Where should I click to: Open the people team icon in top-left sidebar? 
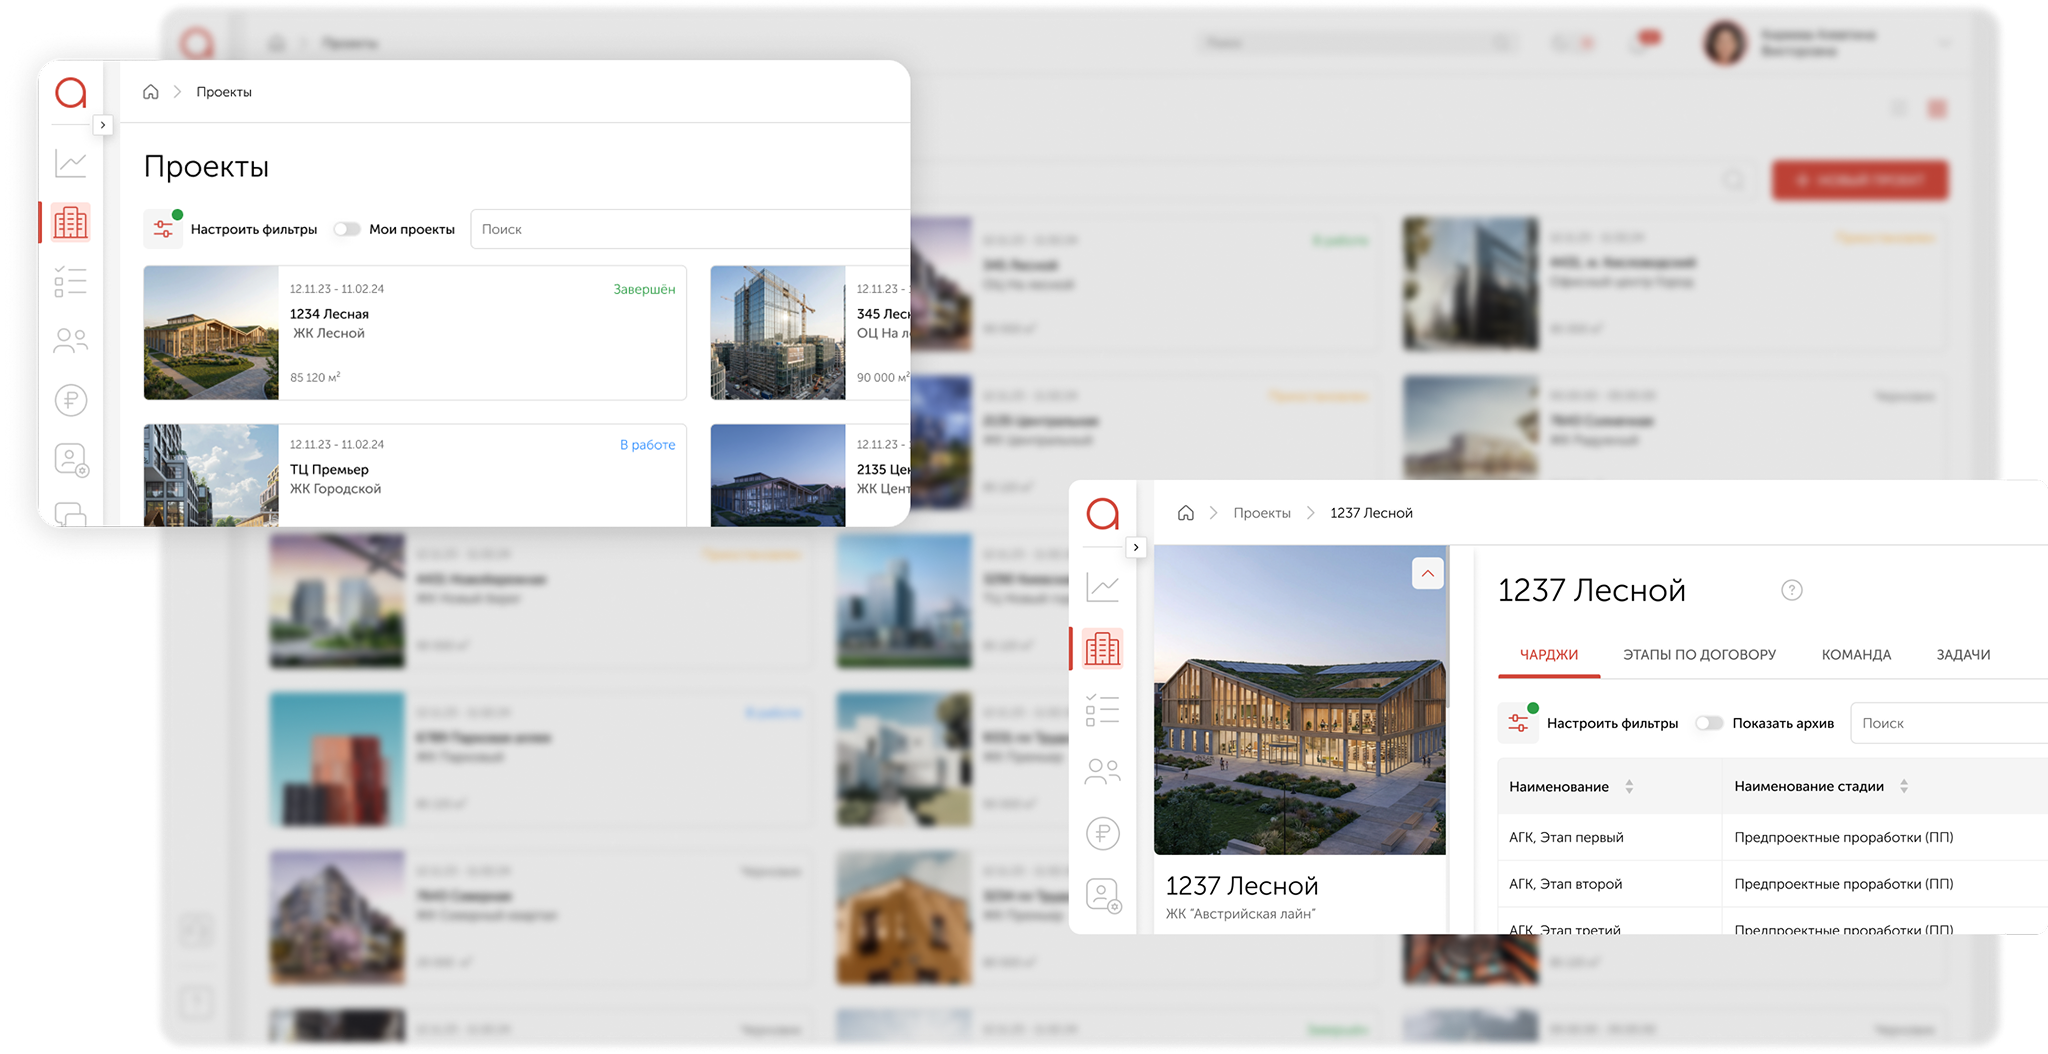(x=70, y=341)
